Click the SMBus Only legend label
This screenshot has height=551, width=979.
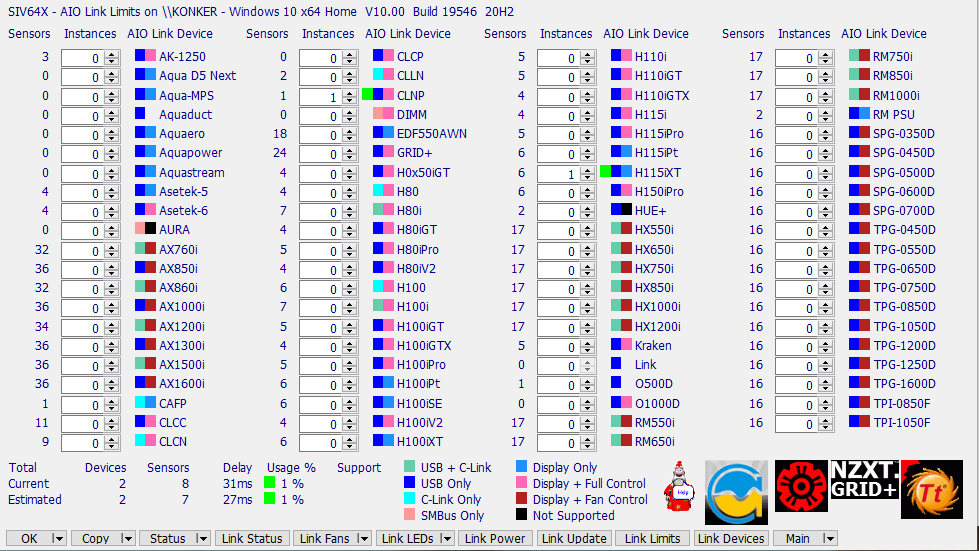[452, 515]
